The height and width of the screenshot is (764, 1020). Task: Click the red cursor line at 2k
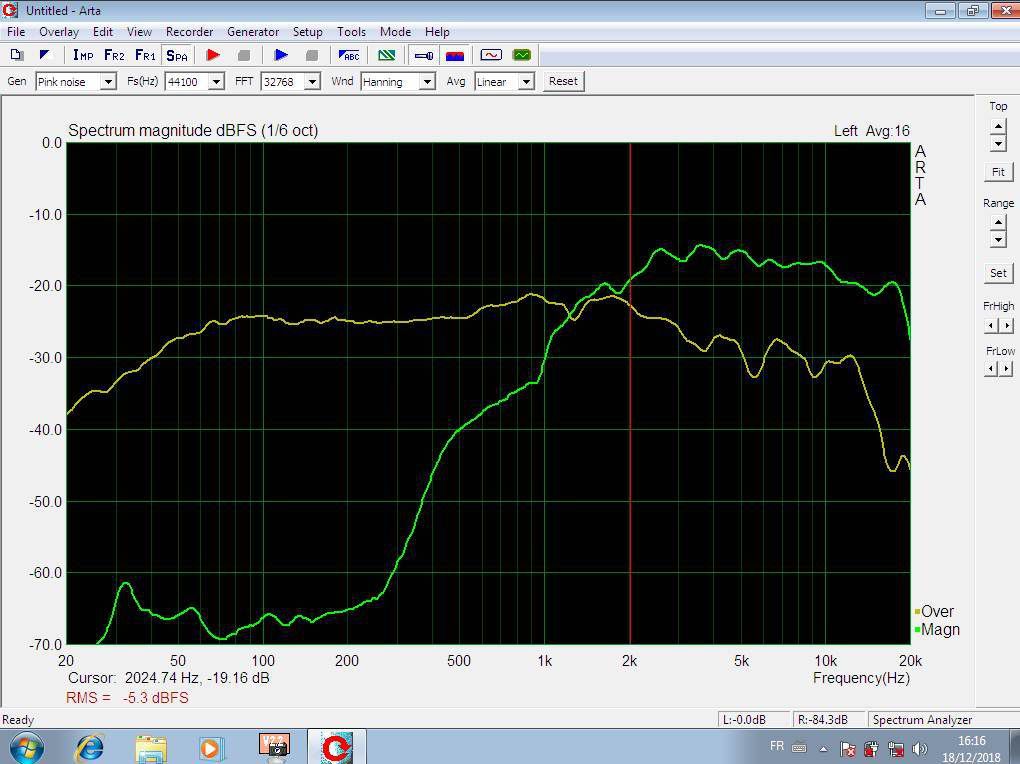tap(630, 394)
